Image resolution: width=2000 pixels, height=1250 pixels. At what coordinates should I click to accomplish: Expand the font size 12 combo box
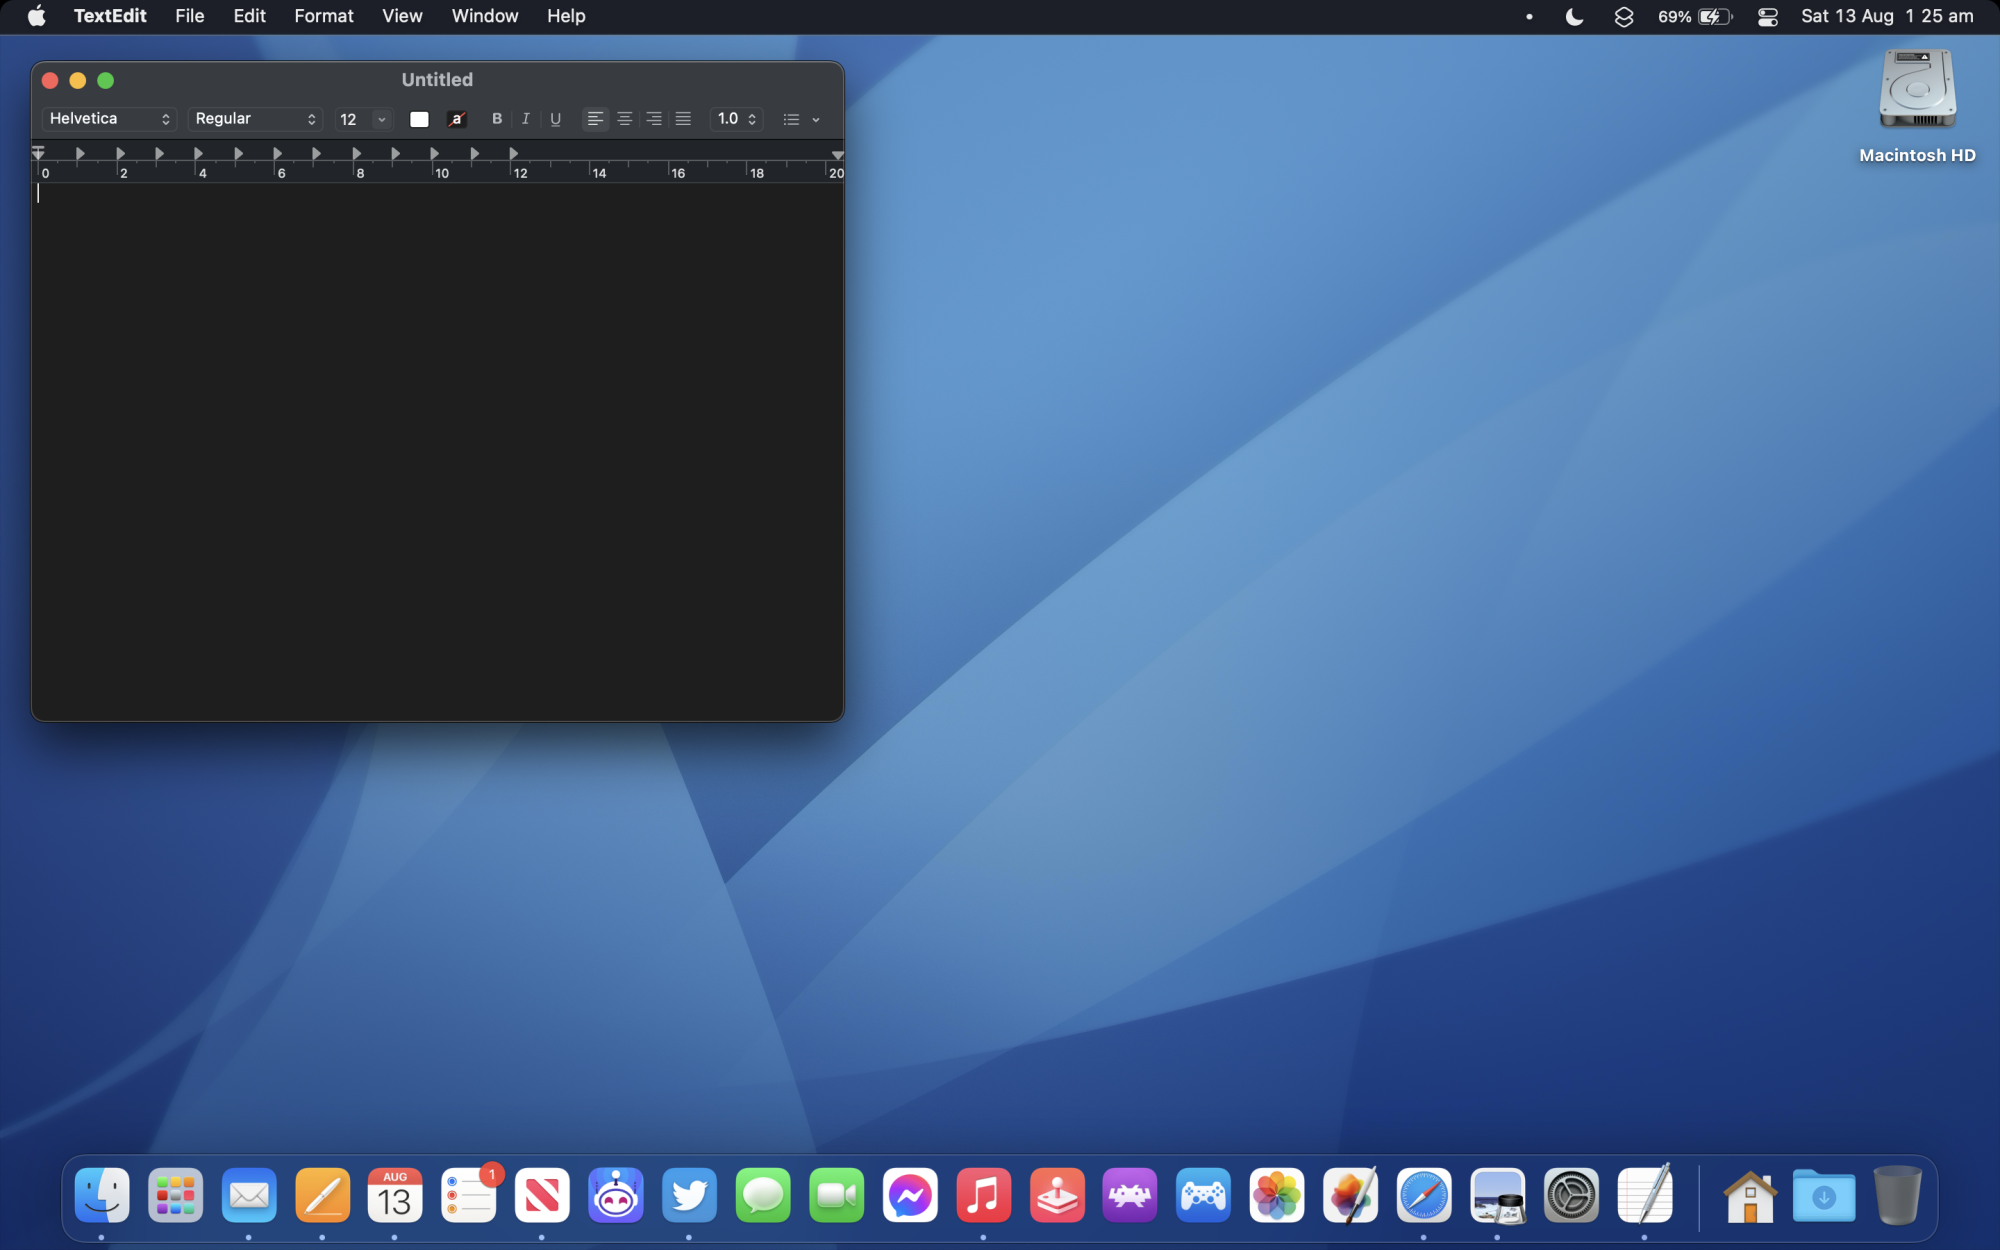(381, 119)
